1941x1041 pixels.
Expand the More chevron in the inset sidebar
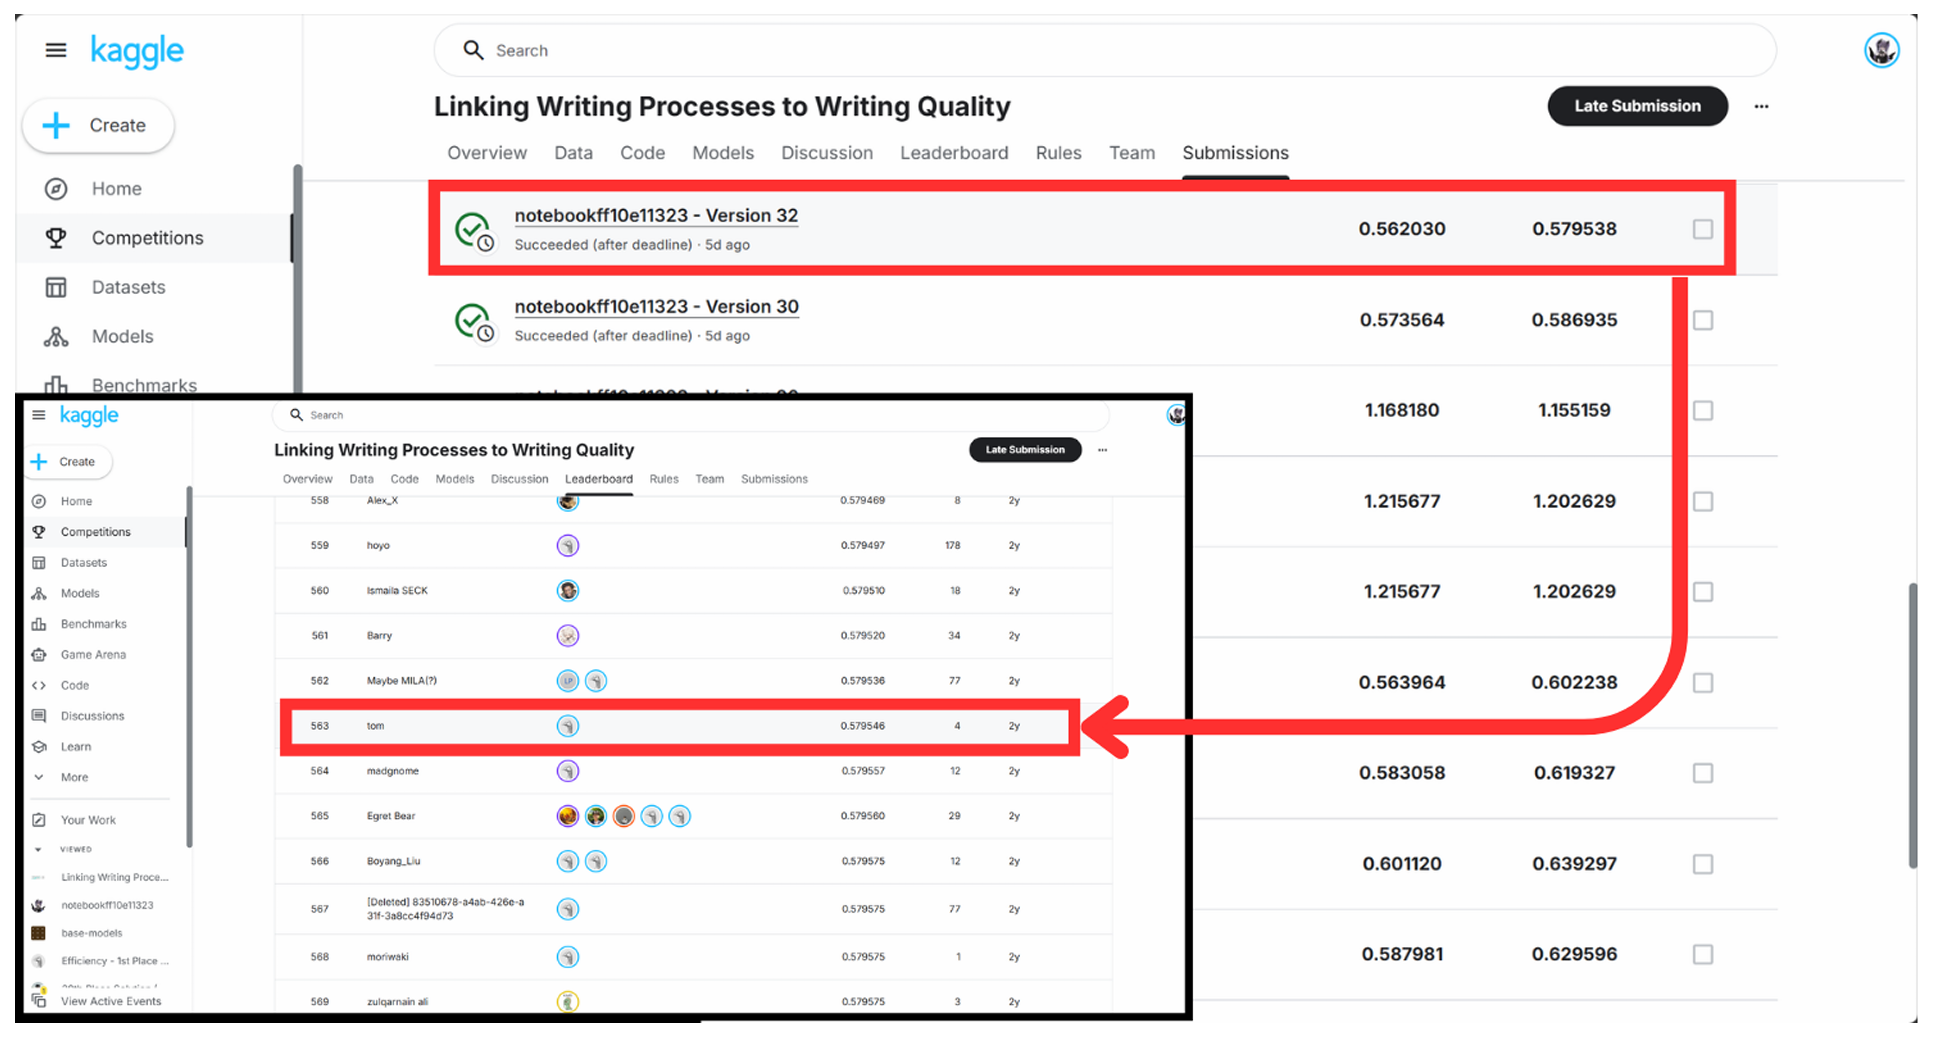pos(39,777)
